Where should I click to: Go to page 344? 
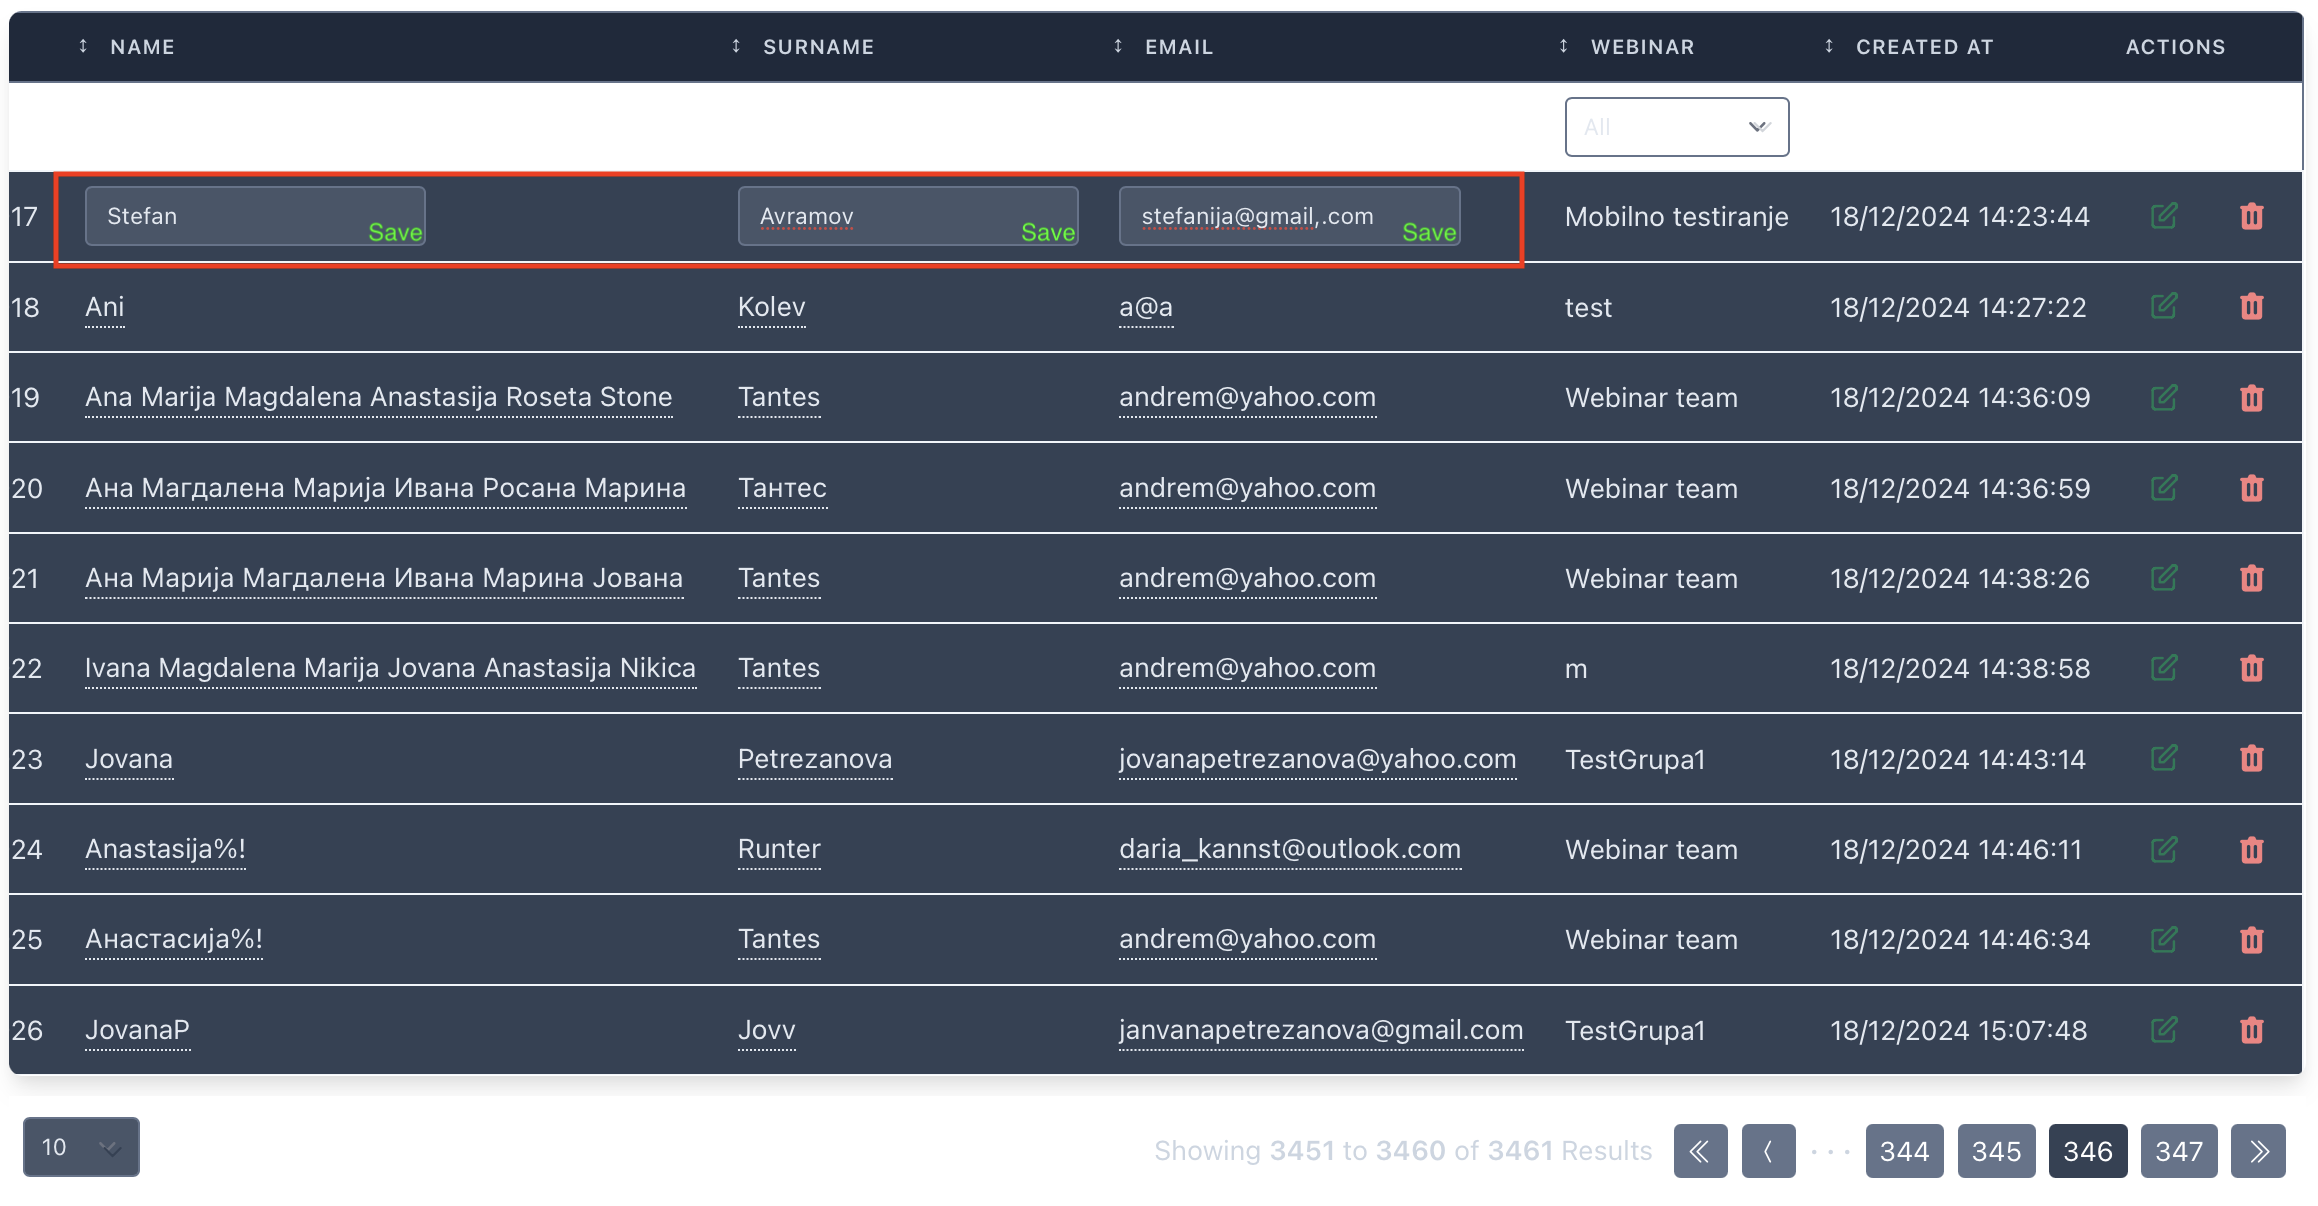click(1904, 1151)
